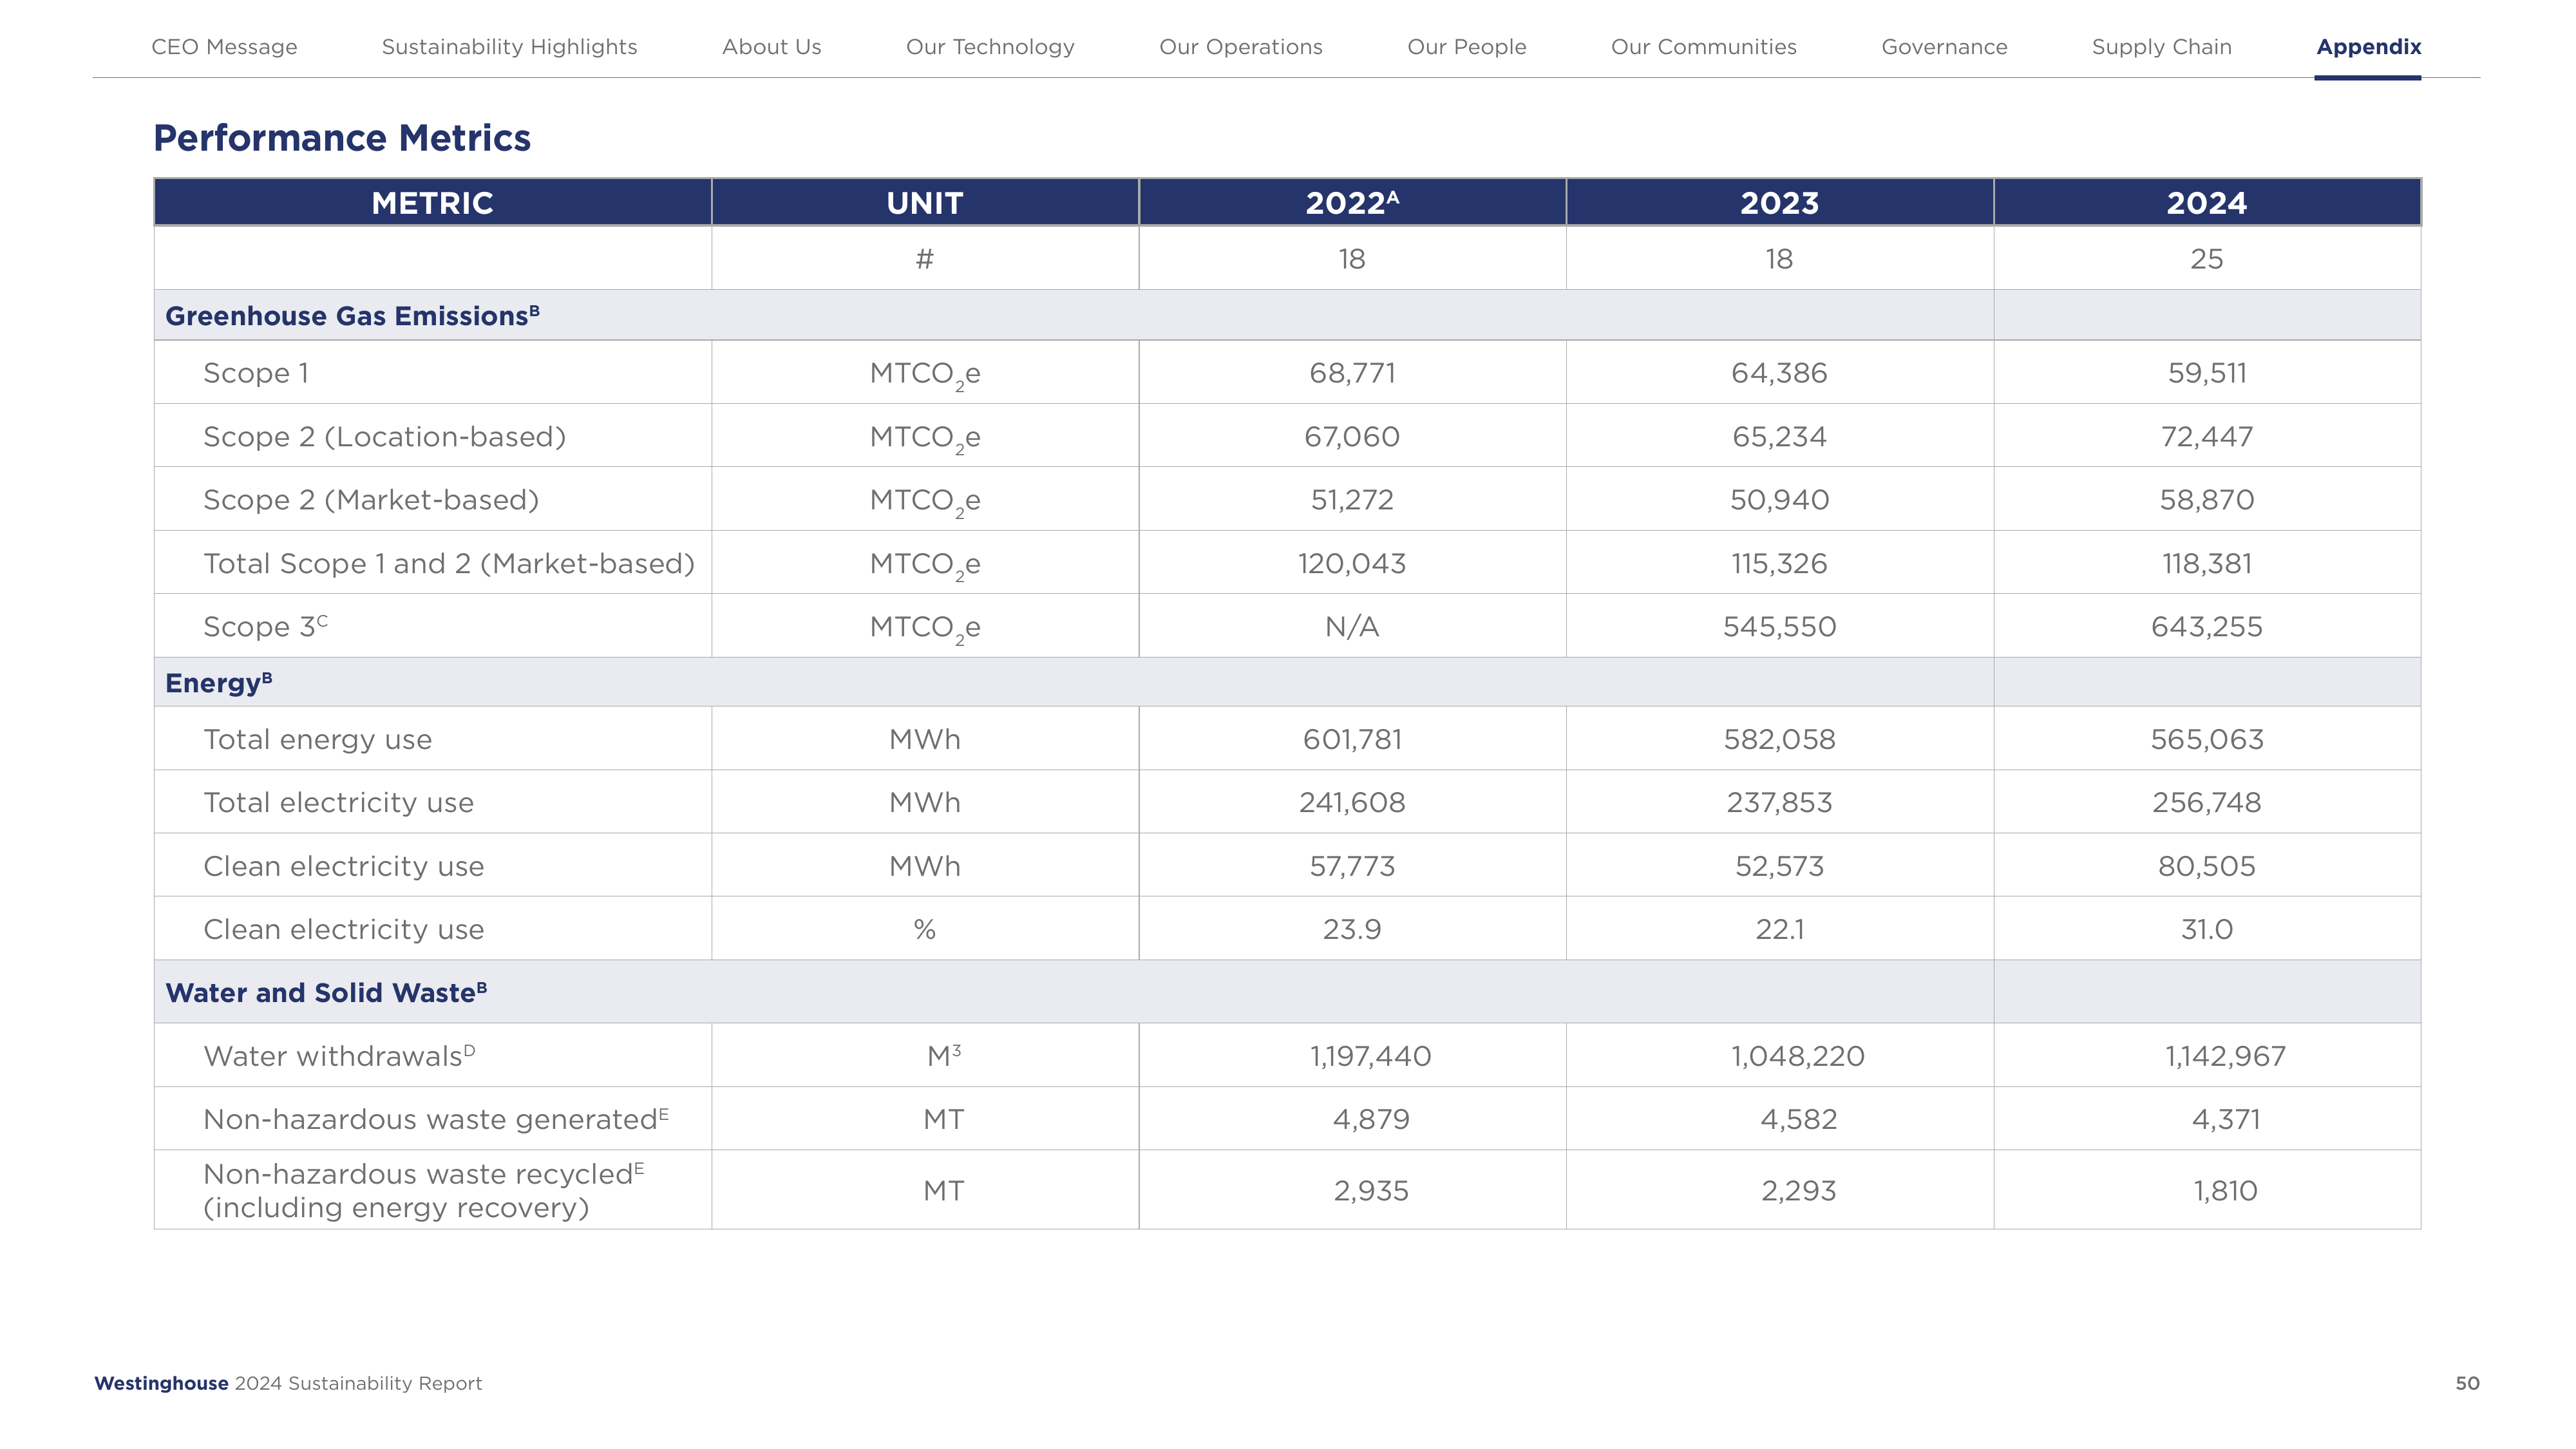The image size is (2576, 1449).
Task: Click percentage value 31.0
Action: 2207,930
